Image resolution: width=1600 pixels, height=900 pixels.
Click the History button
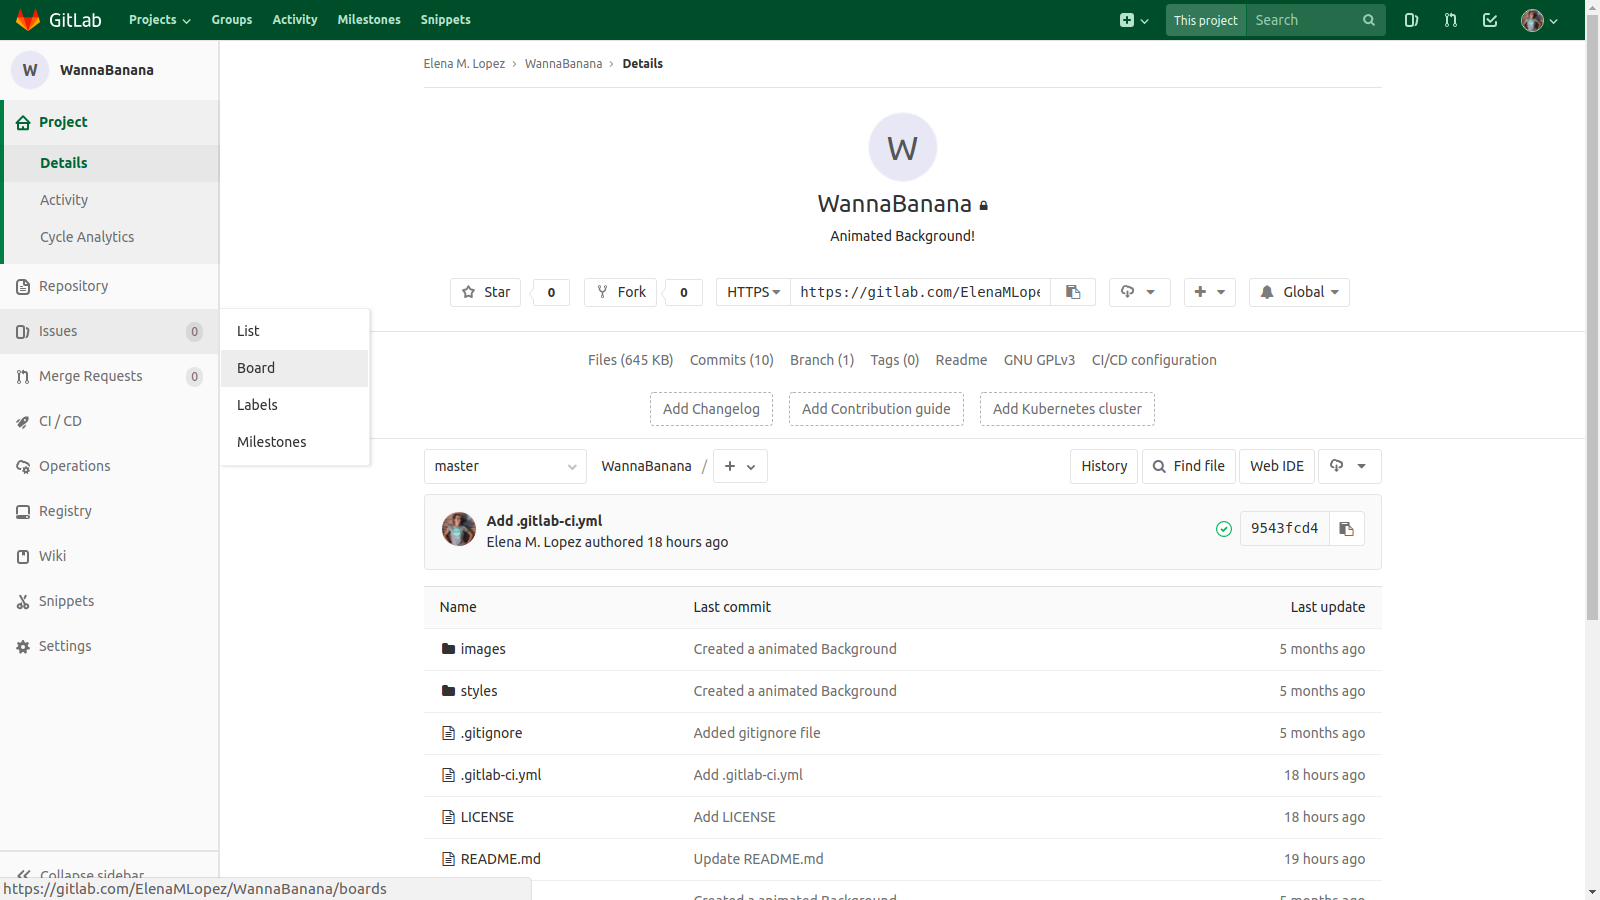pyautogui.click(x=1104, y=466)
